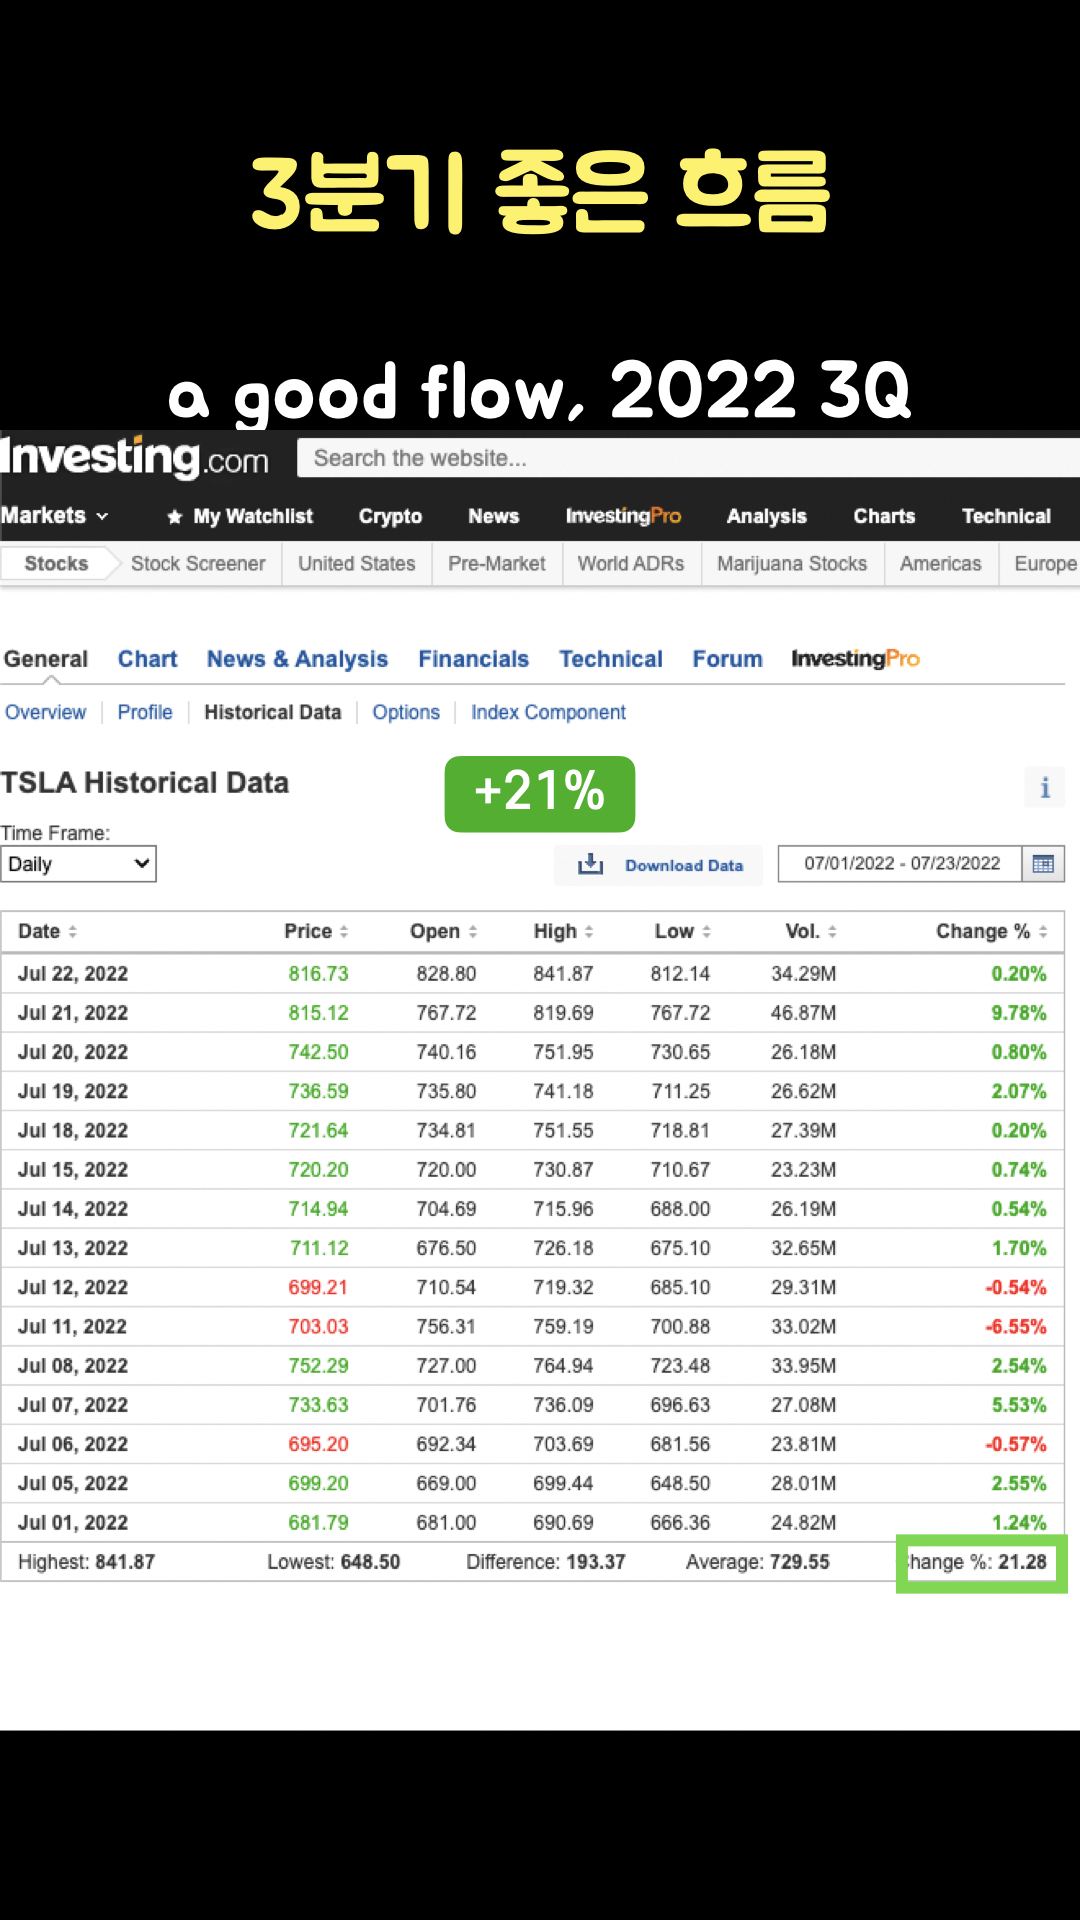1080x1920 pixels.
Task: Open InvestingPro in the top navigation
Action: coord(623,516)
